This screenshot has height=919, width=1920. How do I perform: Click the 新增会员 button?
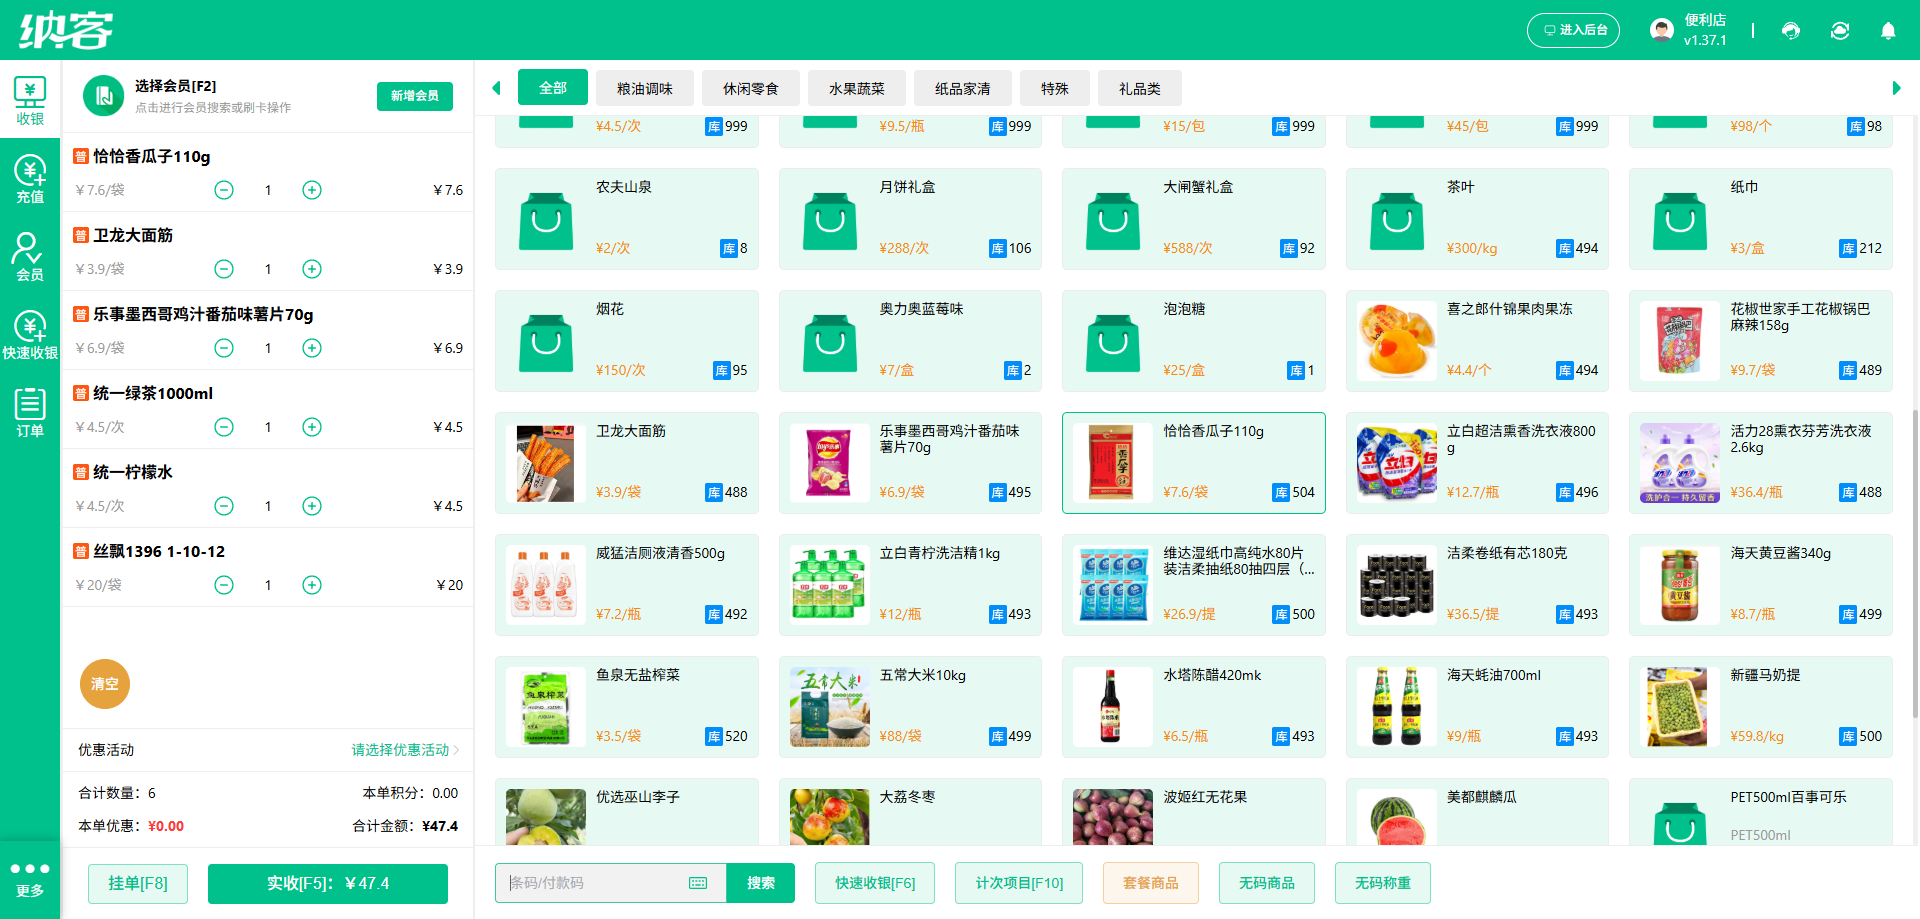(x=415, y=96)
